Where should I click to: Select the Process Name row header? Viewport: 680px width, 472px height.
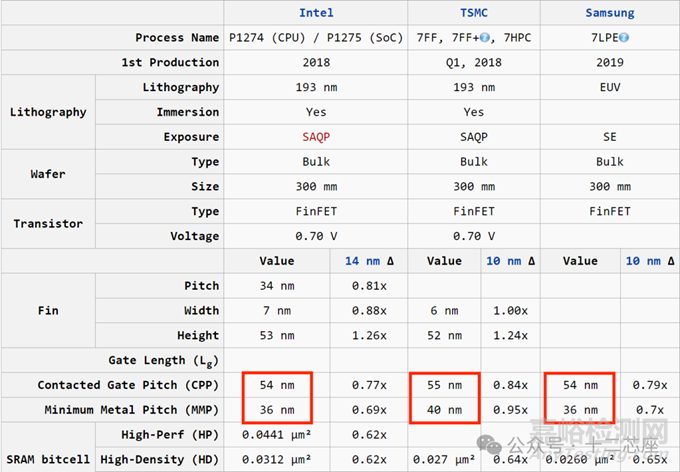(x=176, y=38)
